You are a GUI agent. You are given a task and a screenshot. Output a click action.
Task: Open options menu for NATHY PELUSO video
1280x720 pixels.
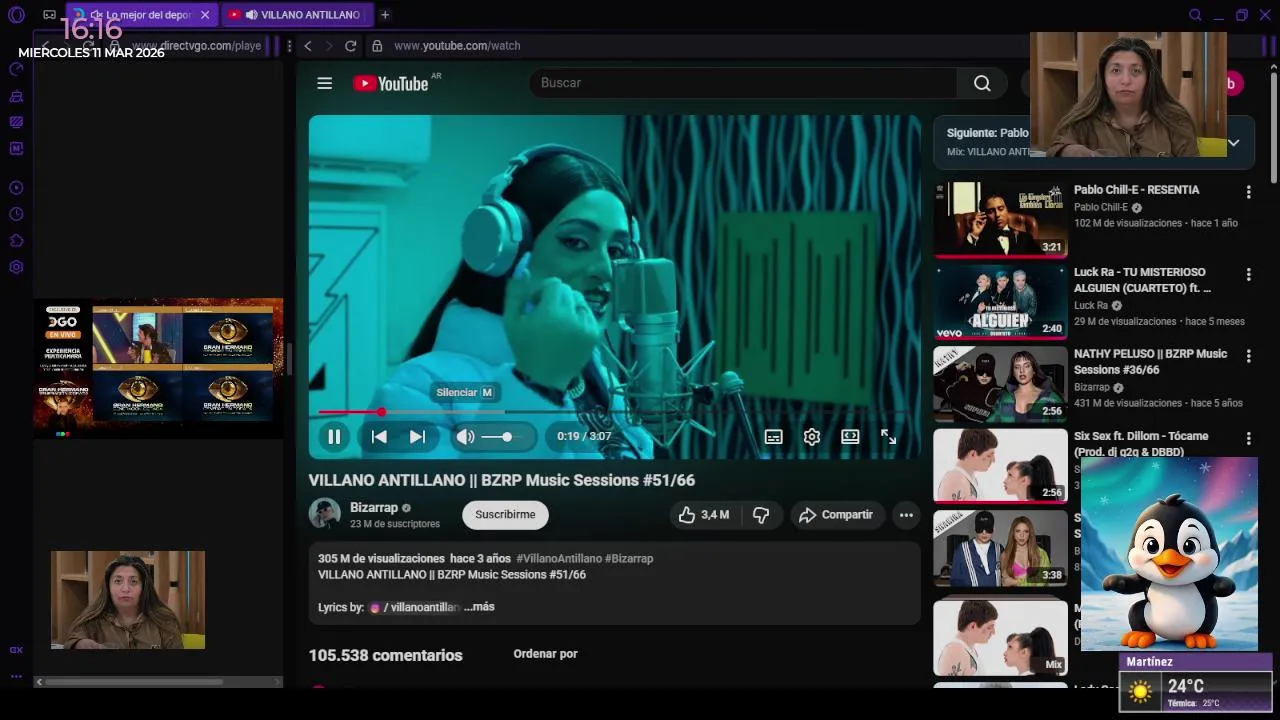(x=1248, y=356)
